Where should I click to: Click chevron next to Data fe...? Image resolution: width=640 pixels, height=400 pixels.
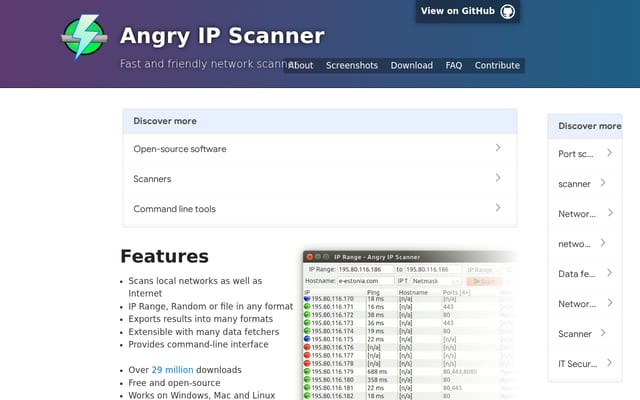[x=609, y=273]
